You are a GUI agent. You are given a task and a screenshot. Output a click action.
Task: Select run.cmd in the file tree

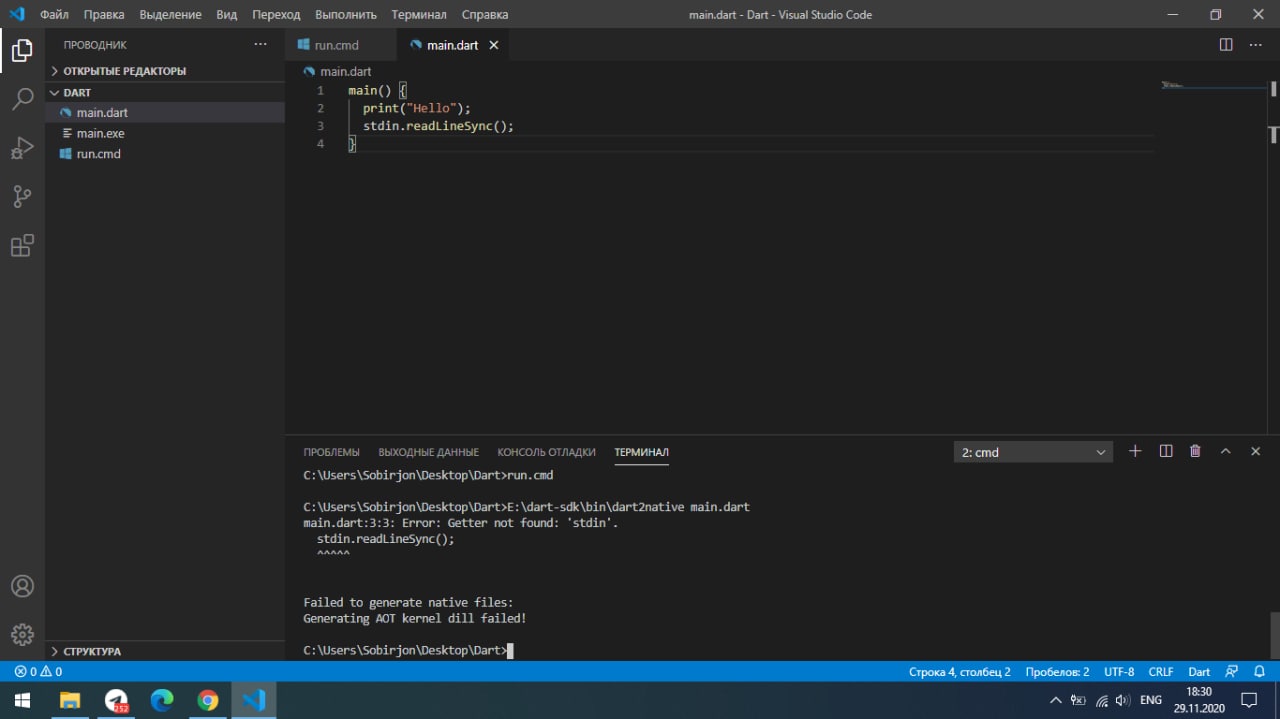[165, 154]
